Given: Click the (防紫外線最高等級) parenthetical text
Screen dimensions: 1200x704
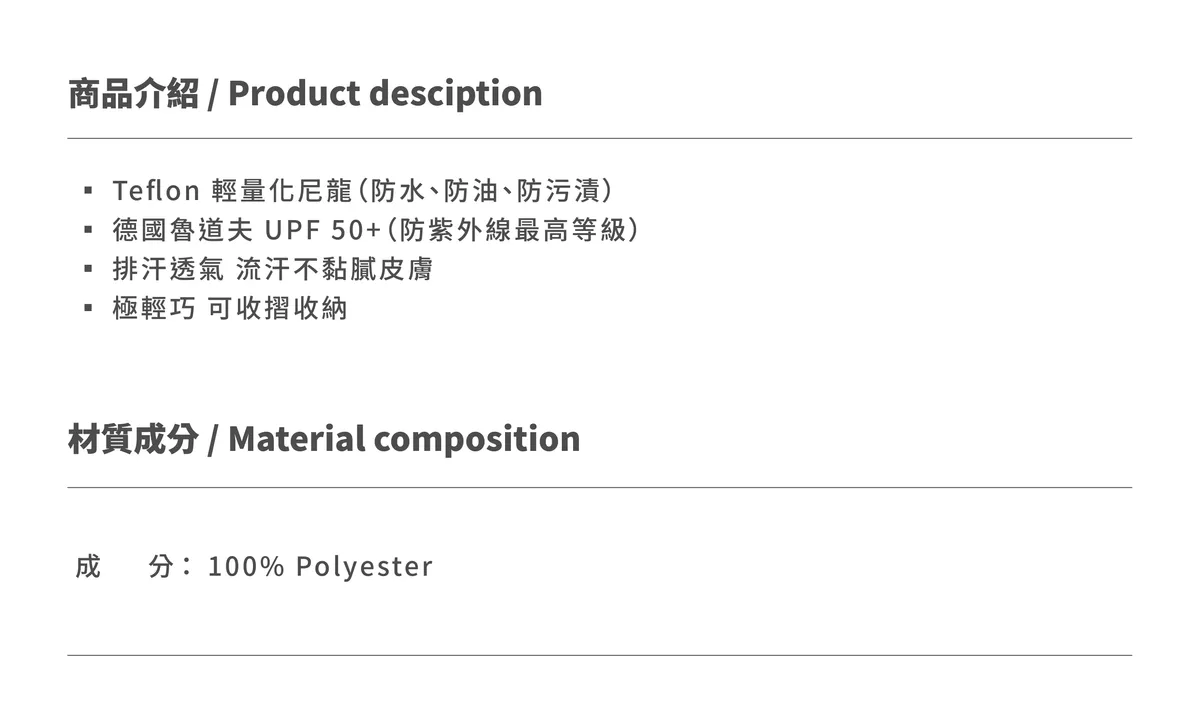Looking at the screenshot, I should [x=512, y=230].
